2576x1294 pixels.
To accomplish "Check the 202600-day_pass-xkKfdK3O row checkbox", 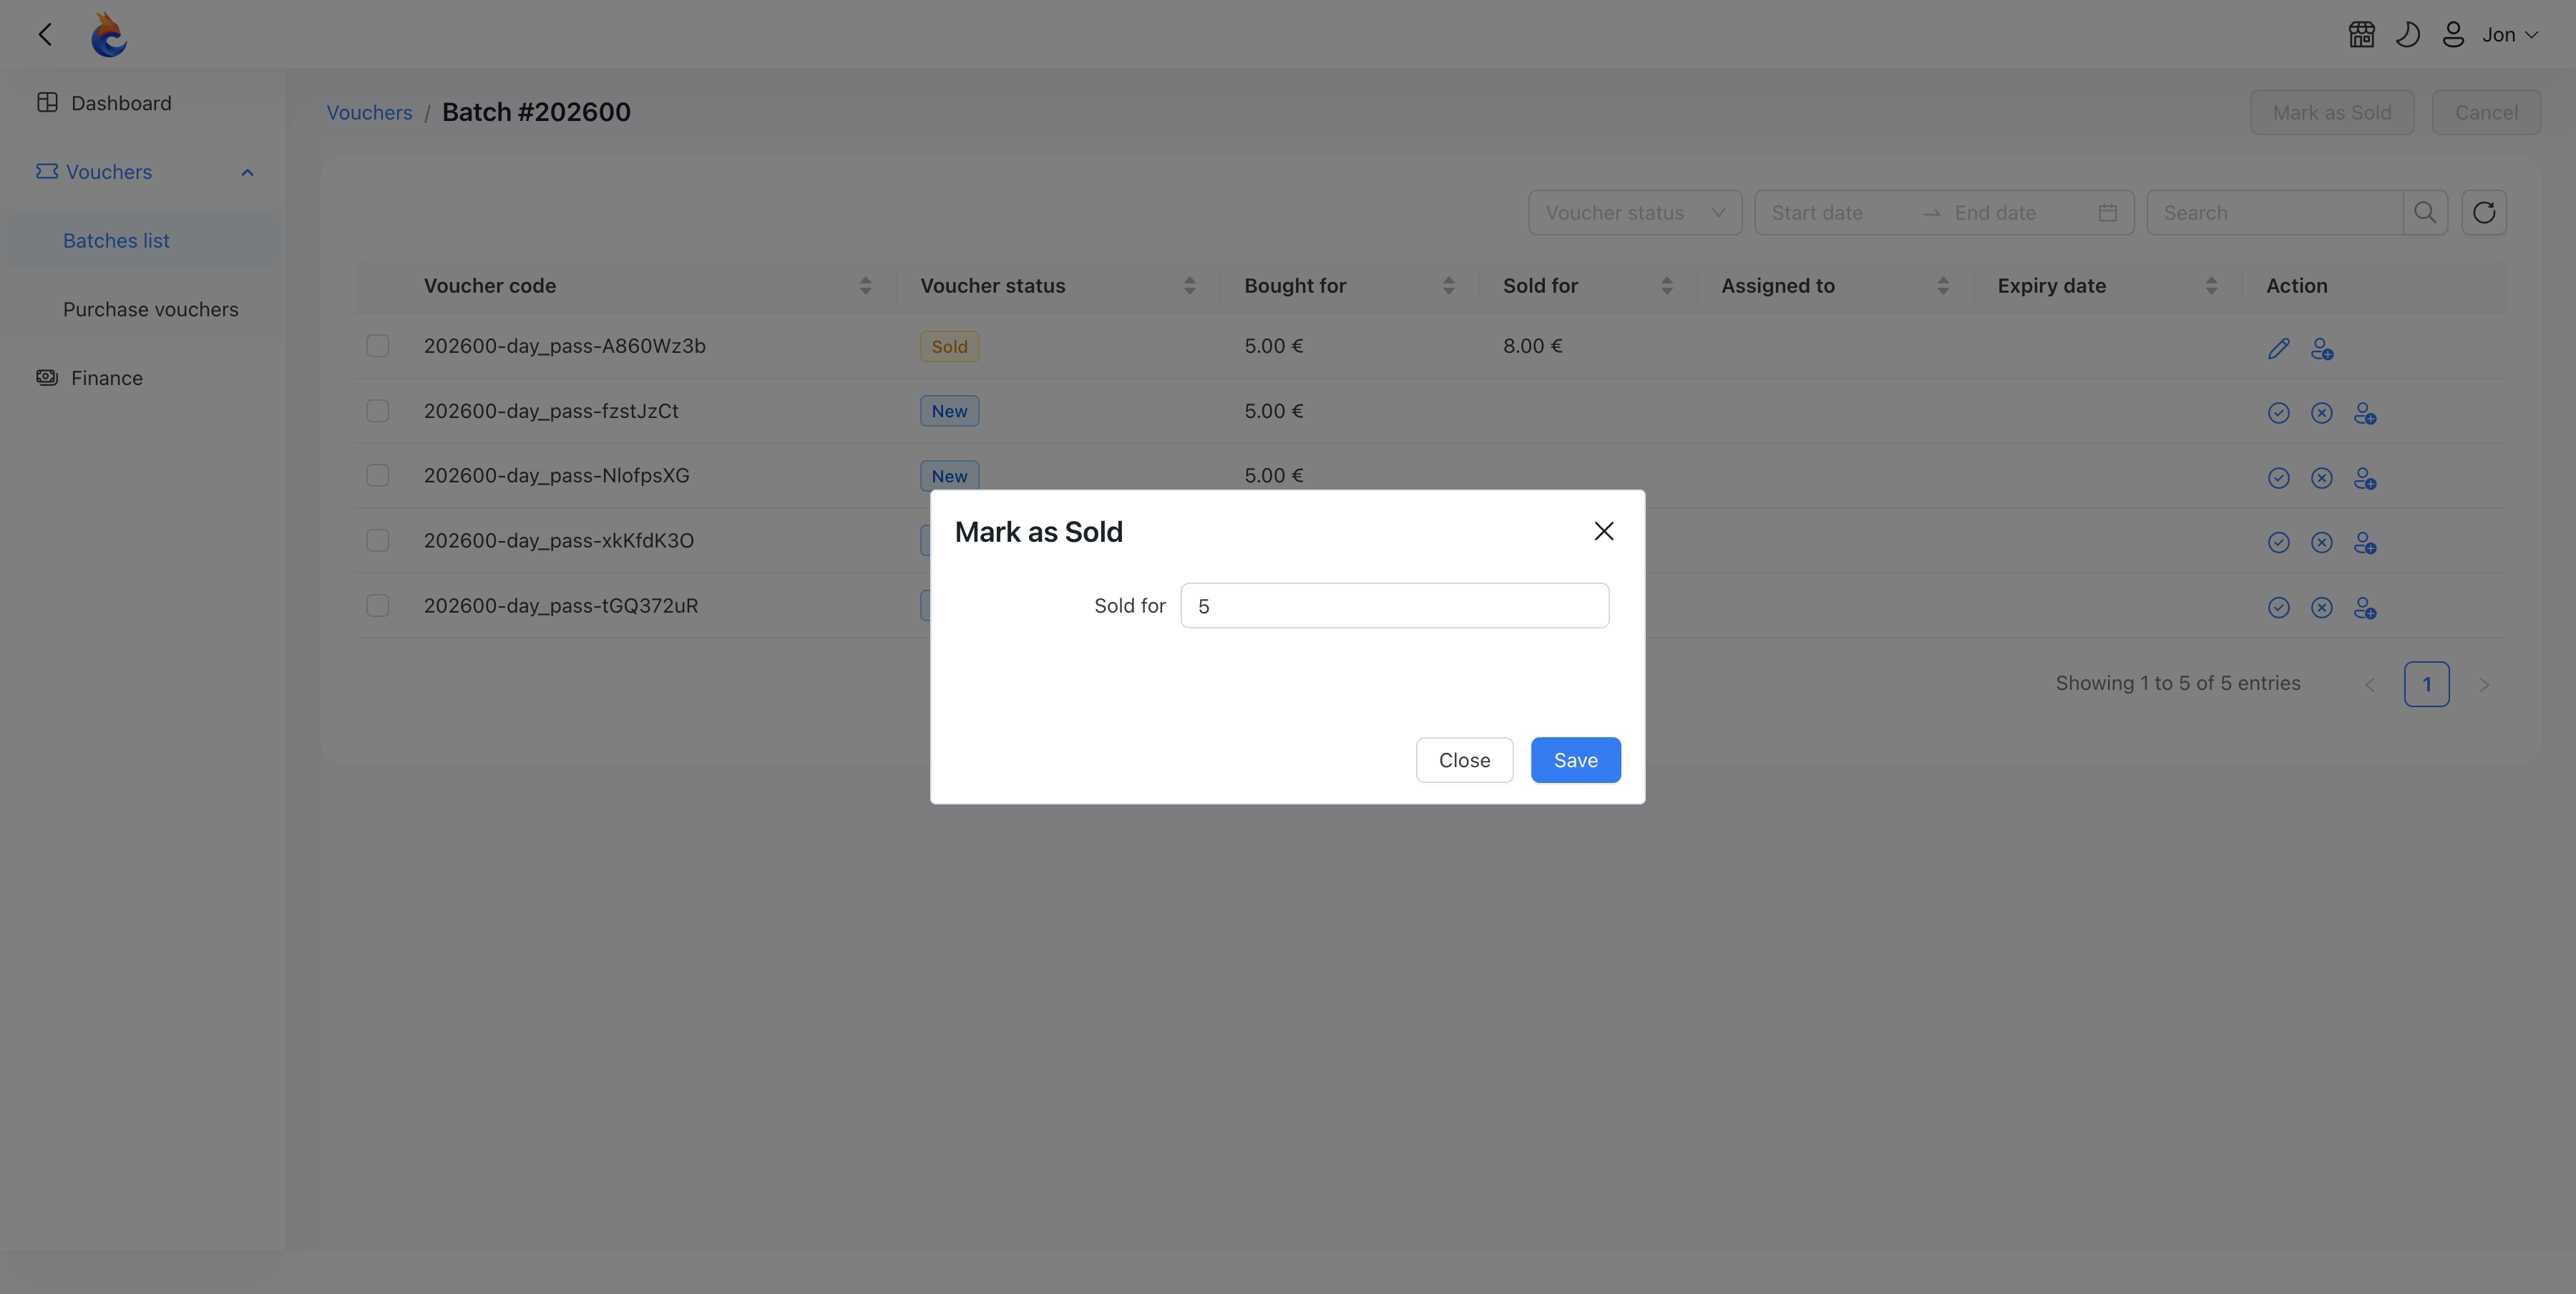I will click(377, 541).
